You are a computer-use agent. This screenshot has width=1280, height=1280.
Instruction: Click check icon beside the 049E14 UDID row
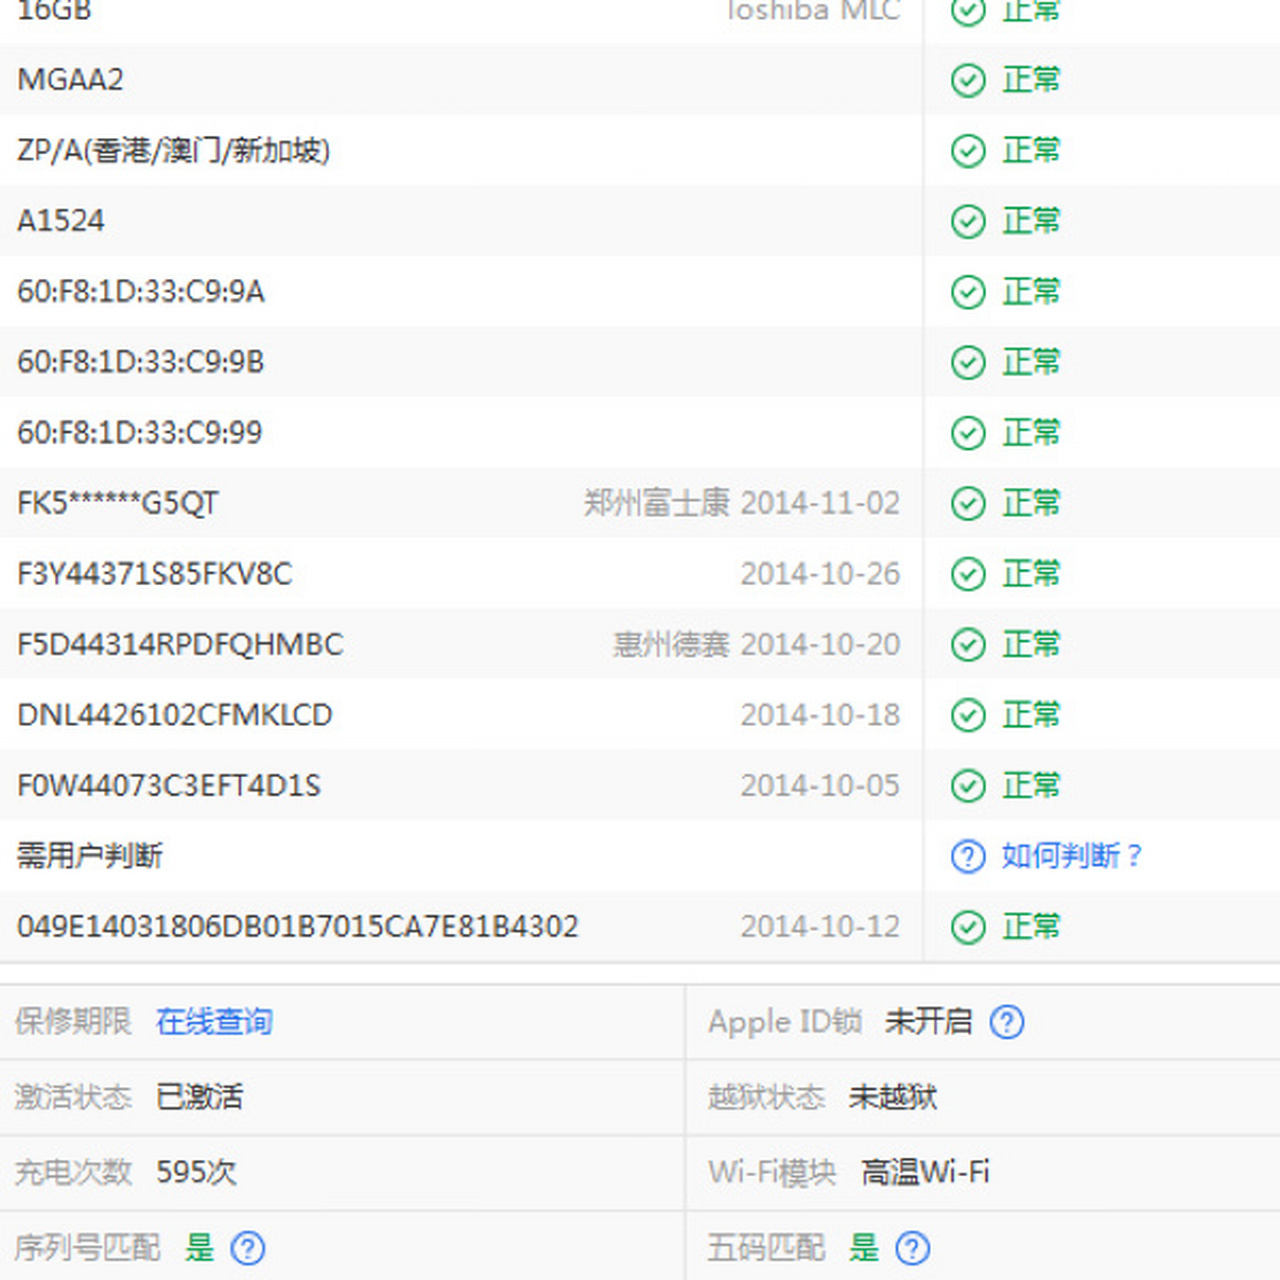[x=967, y=926]
